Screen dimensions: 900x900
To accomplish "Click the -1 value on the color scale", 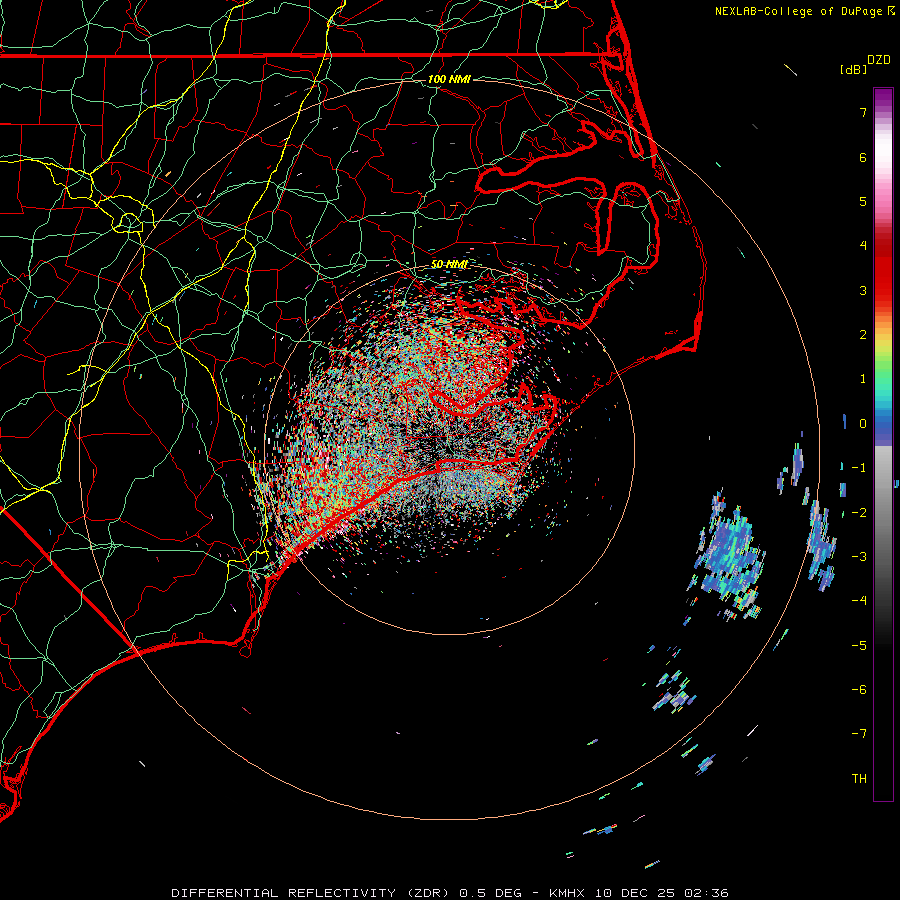I will click(859, 468).
